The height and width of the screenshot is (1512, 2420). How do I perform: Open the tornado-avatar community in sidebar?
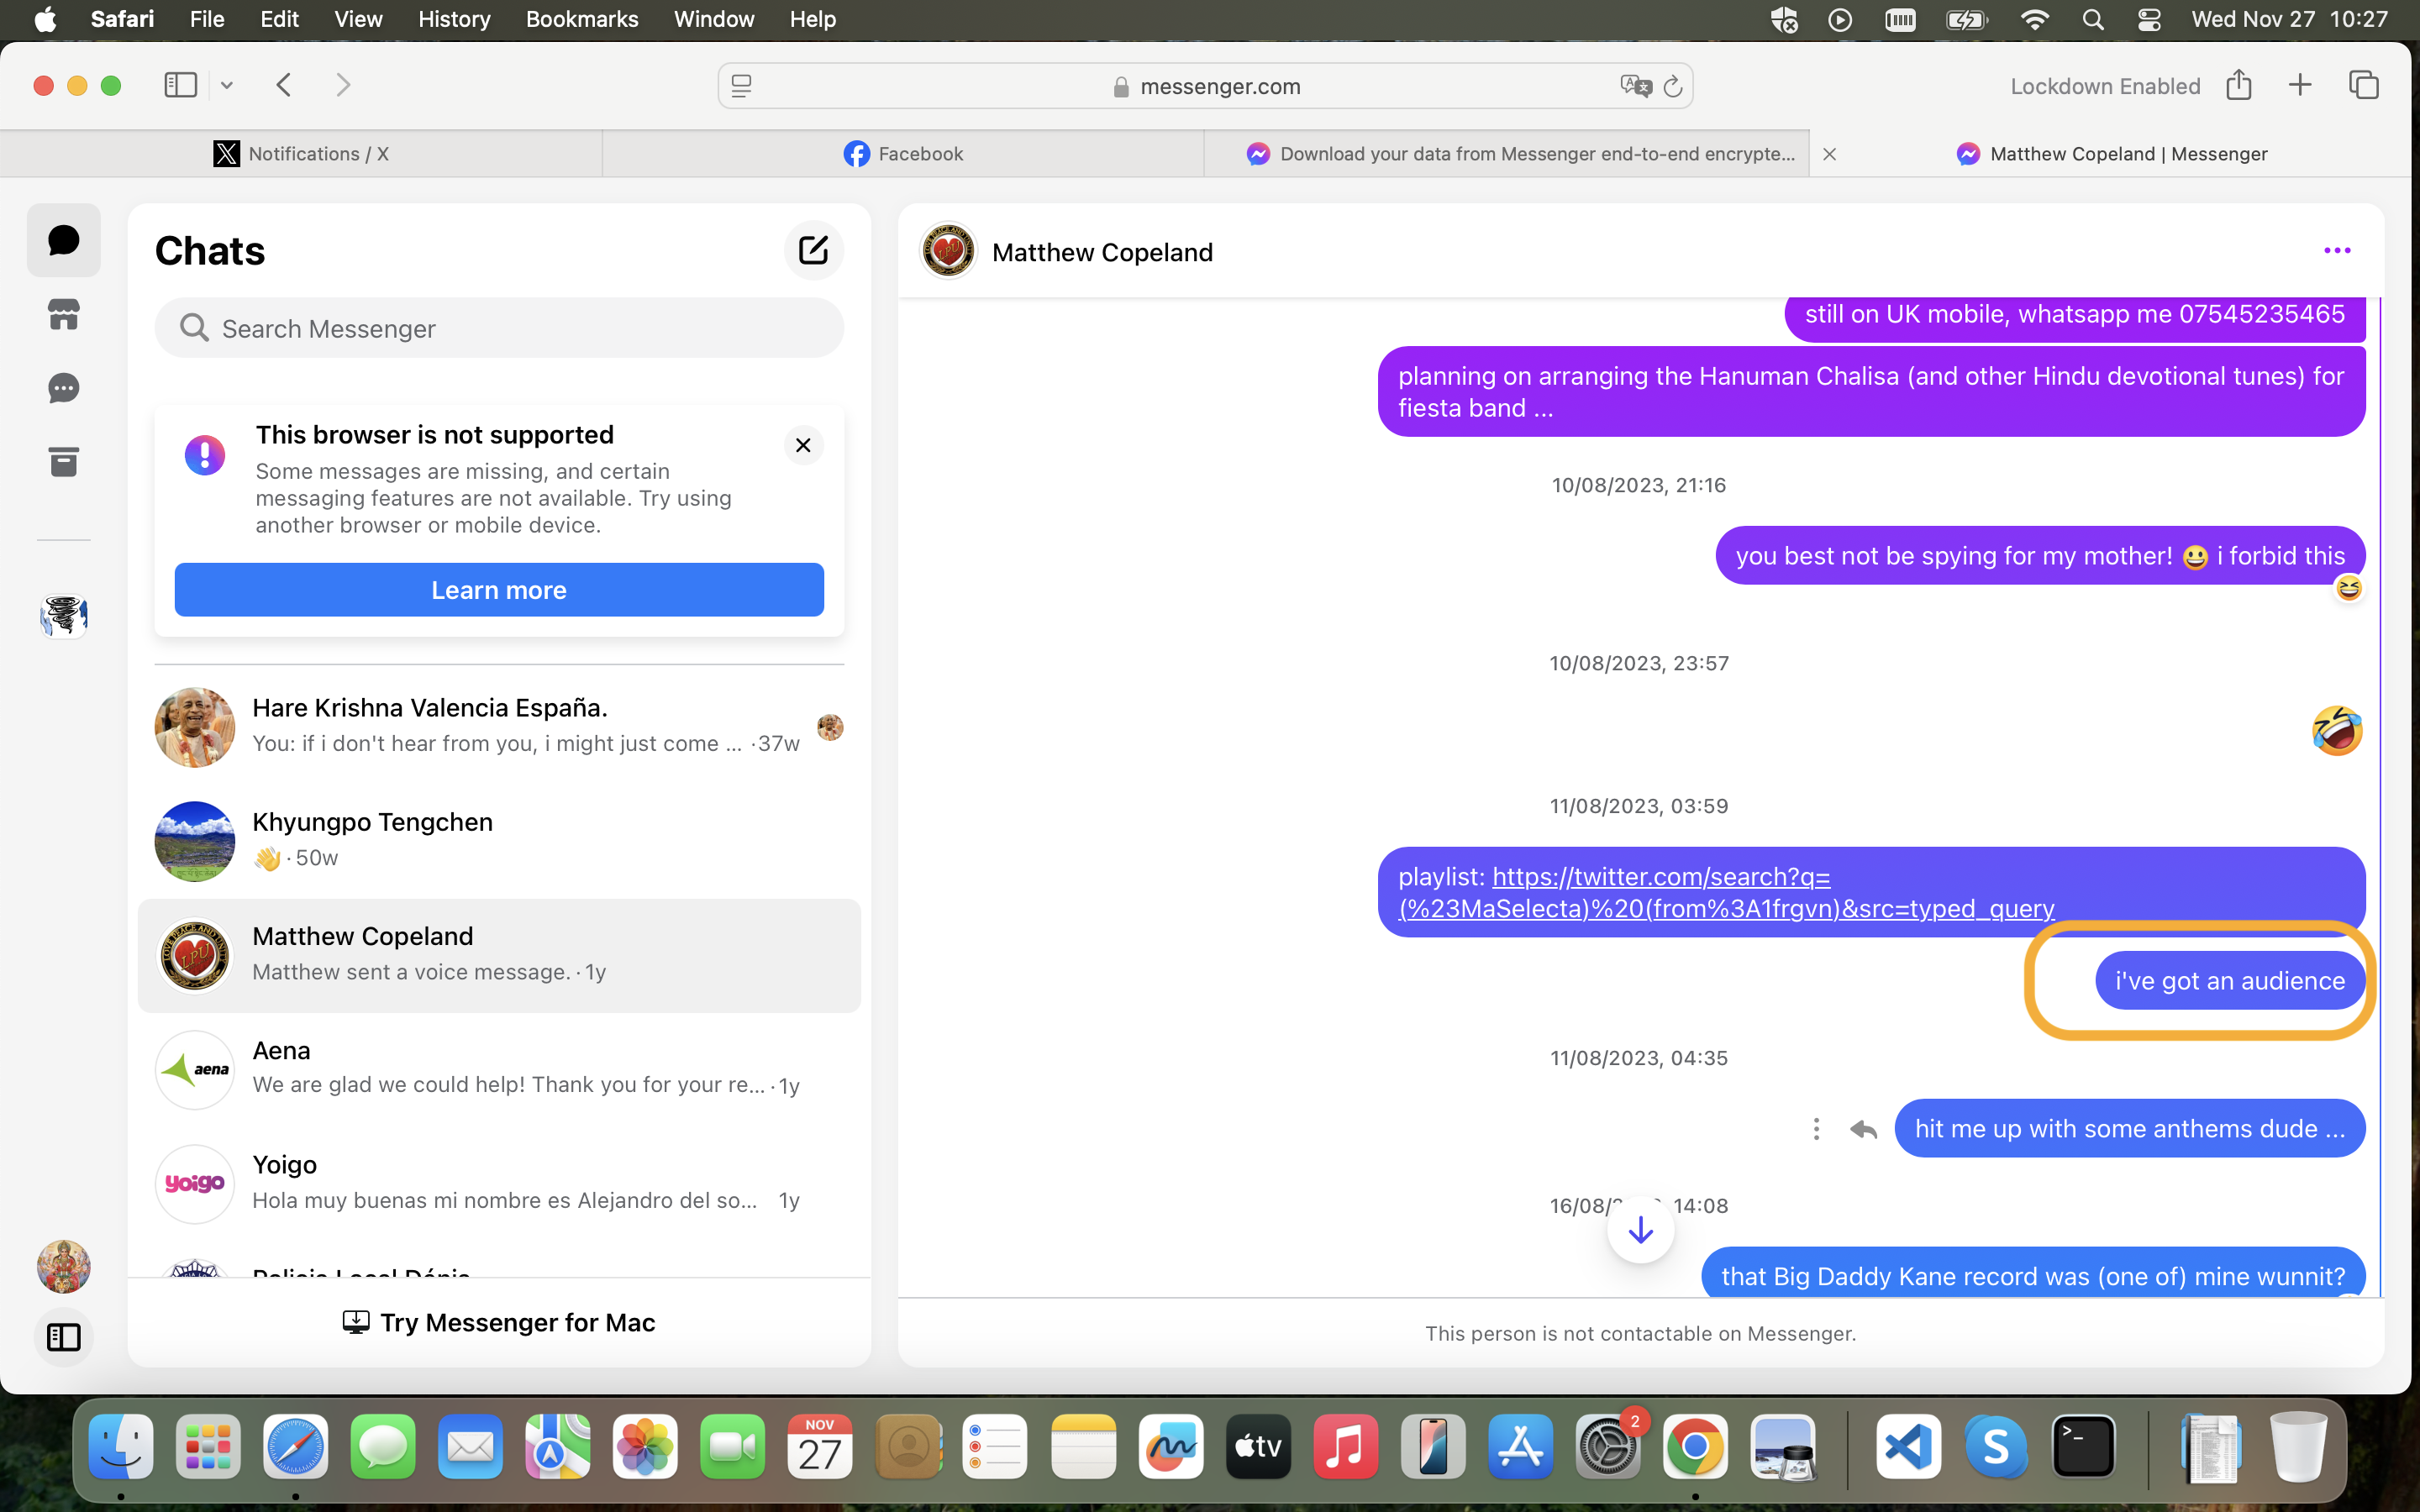[63, 615]
